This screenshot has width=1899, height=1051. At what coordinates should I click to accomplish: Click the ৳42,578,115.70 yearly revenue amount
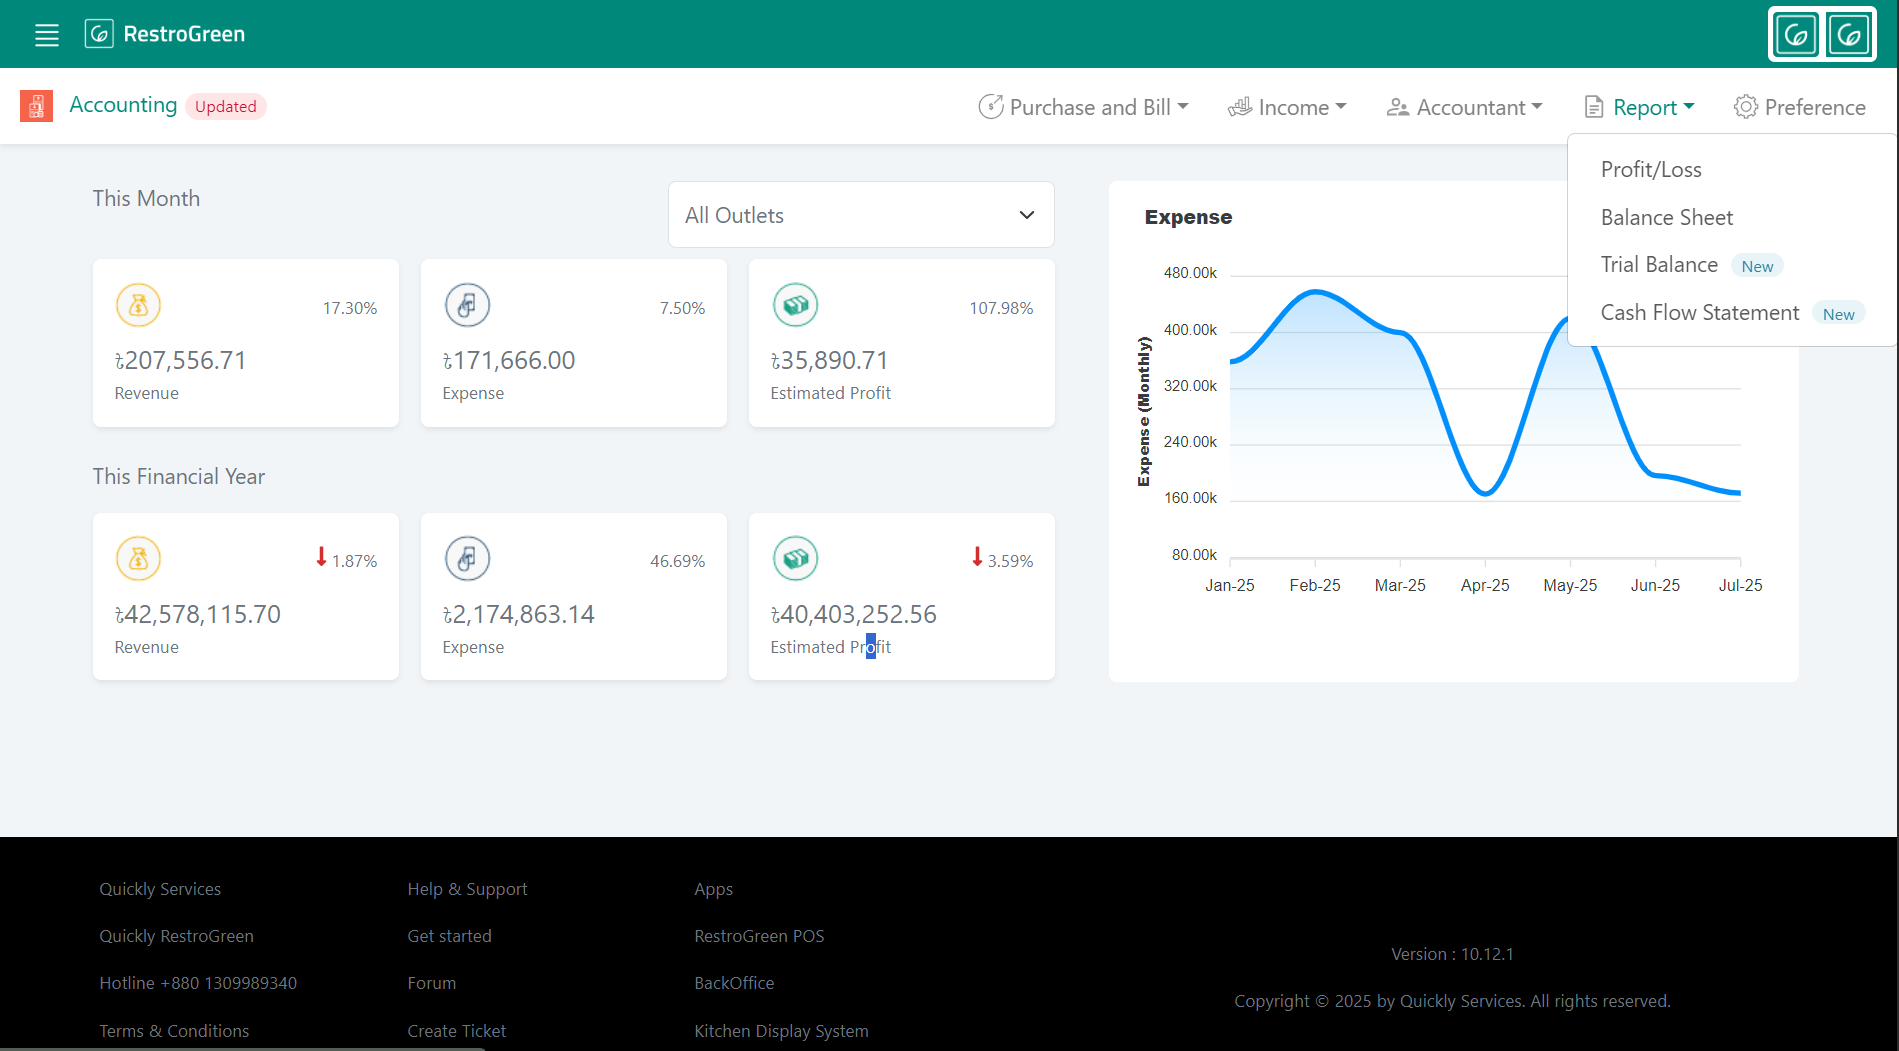[197, 615]
